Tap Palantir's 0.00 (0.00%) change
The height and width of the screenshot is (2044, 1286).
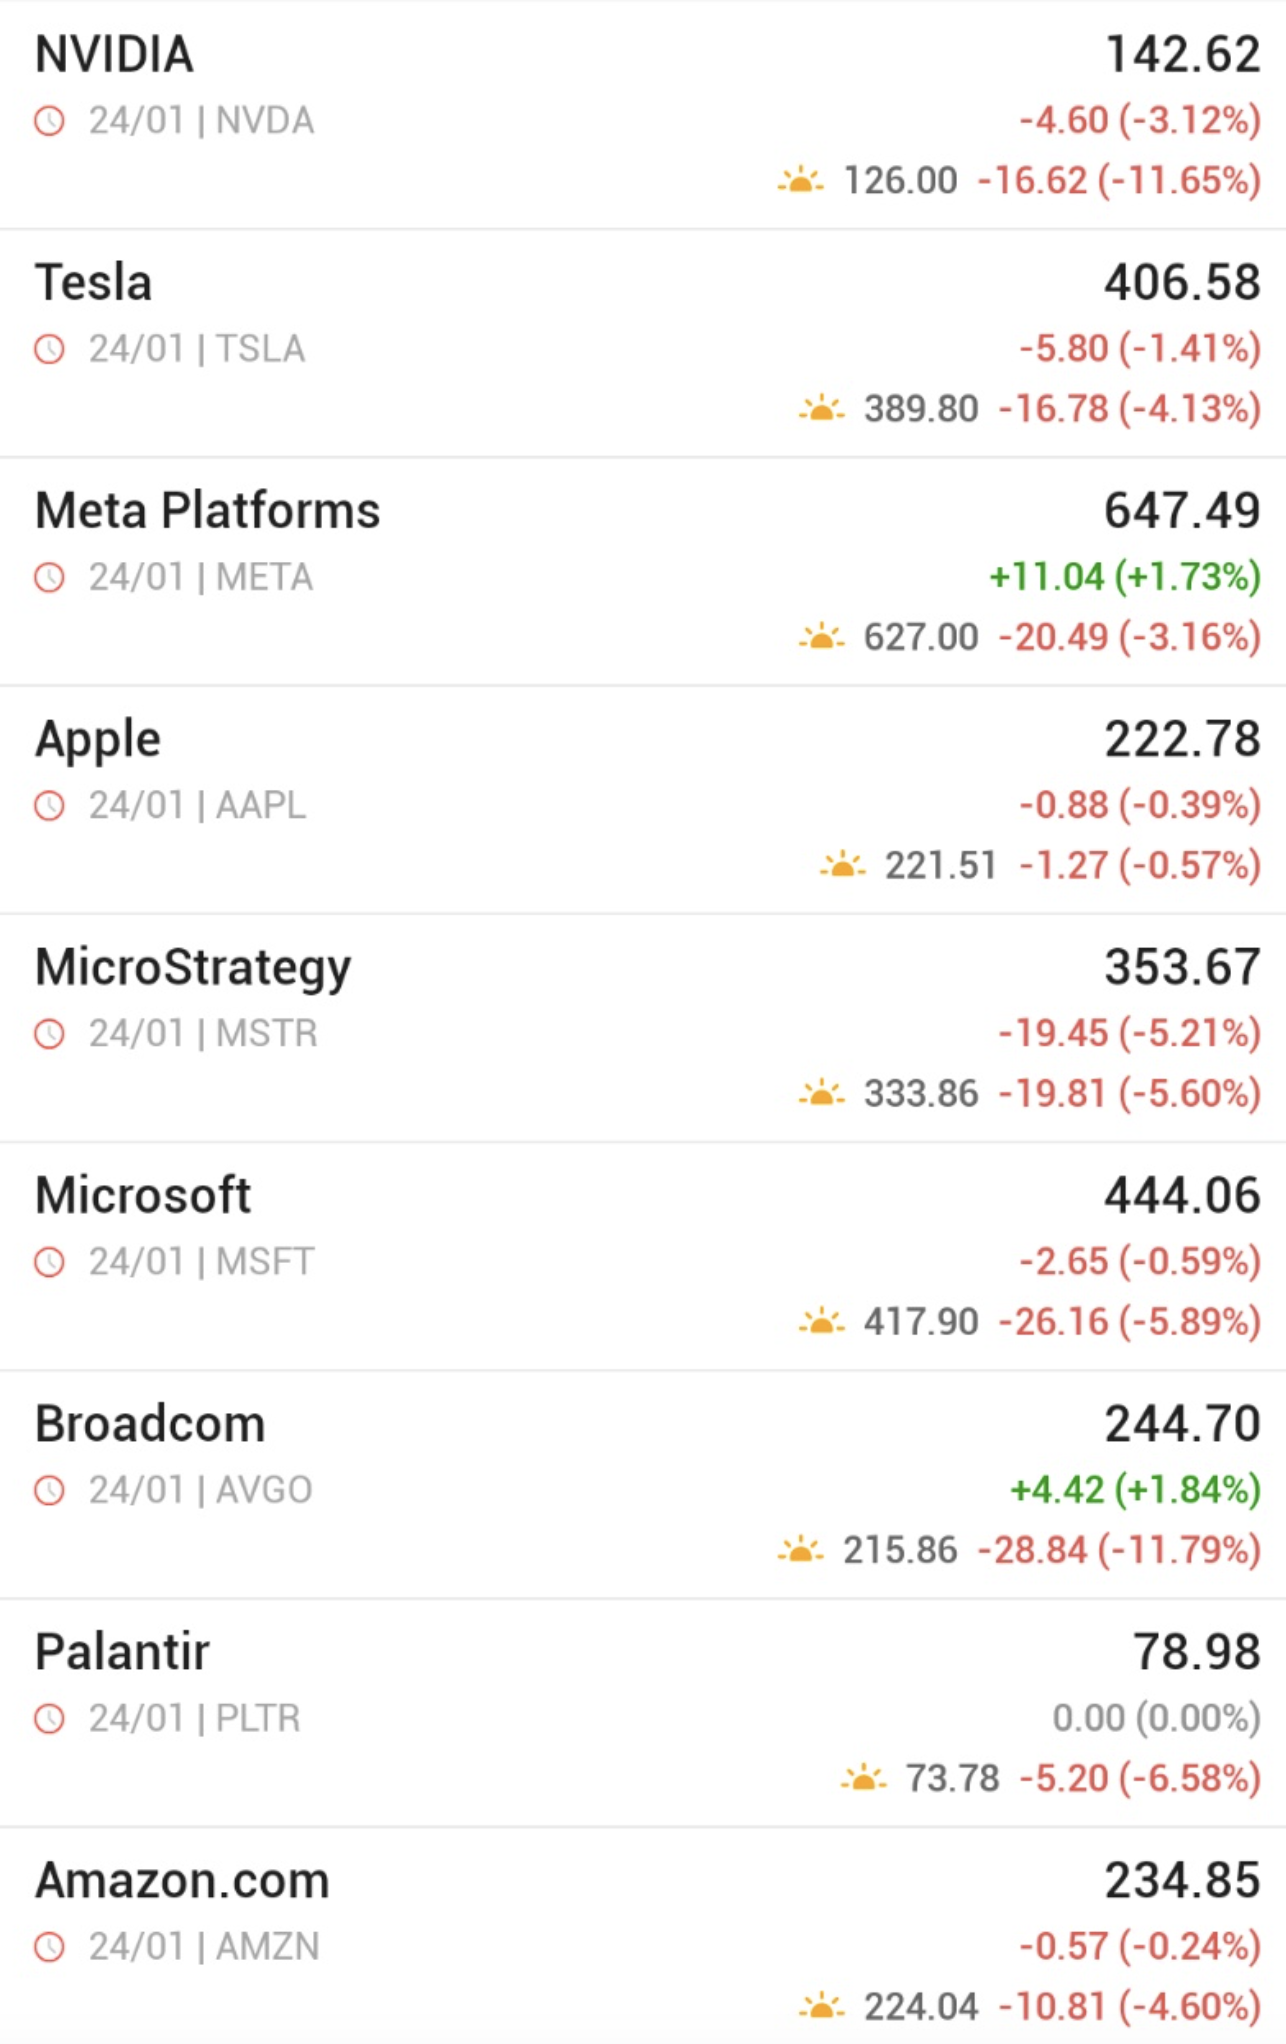coord(1156,1717)
